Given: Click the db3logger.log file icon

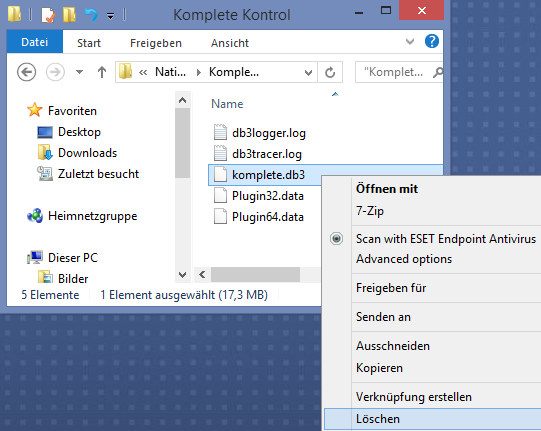Looking at the screenshot, I should (220, 132).
